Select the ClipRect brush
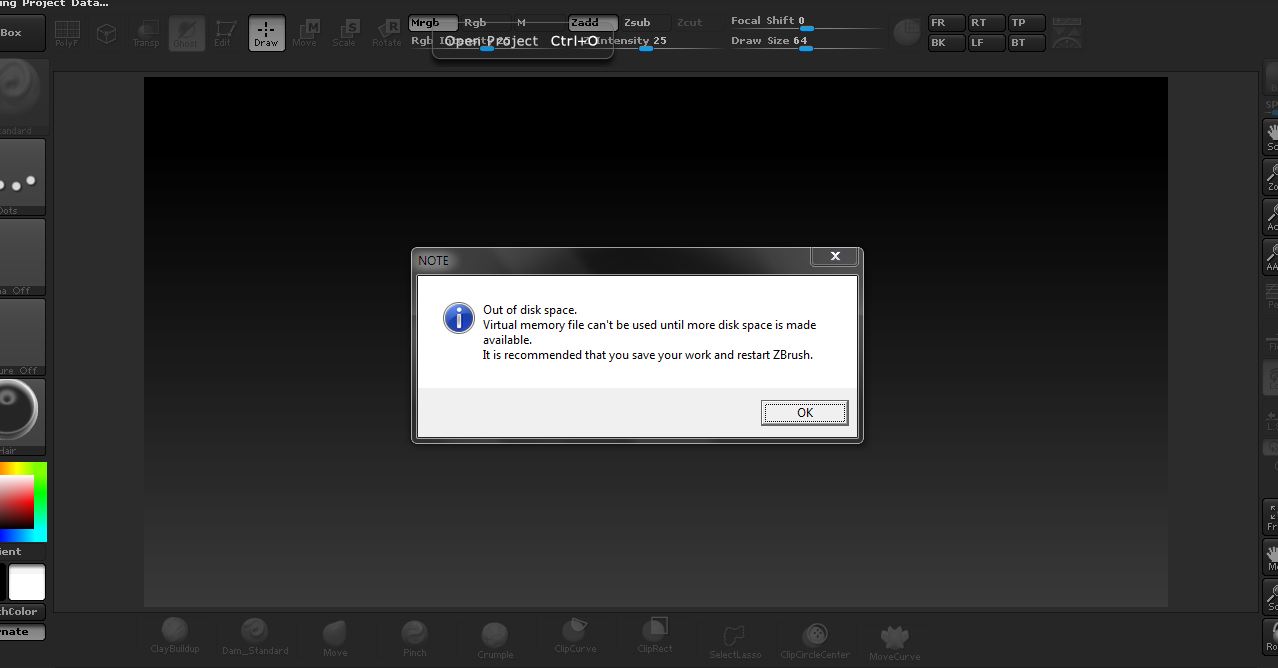 pyautogui.click(x=655, y=635)
